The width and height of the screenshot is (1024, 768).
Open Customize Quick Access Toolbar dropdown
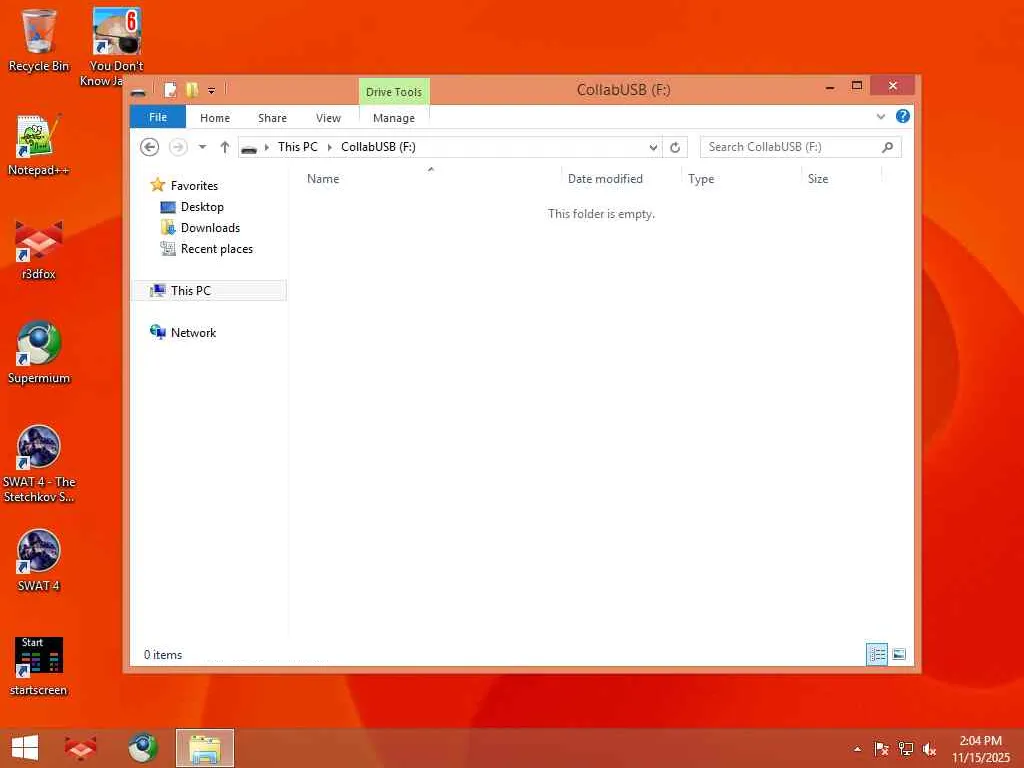click(212, 91)
